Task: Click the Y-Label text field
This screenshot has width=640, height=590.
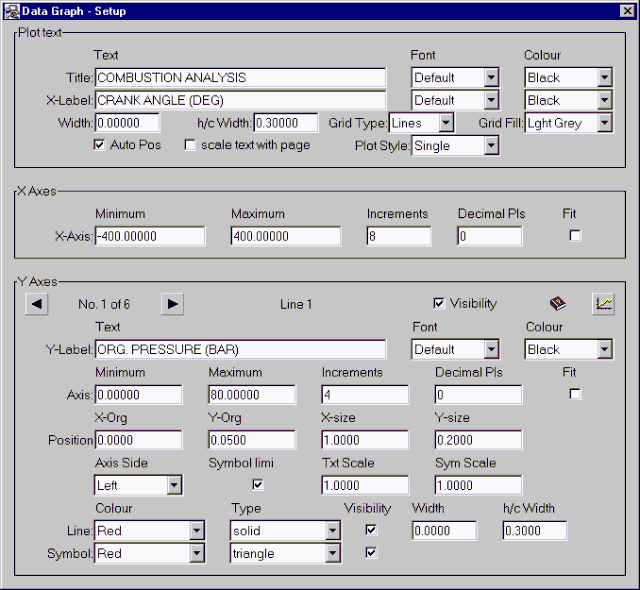Action: 240,349
